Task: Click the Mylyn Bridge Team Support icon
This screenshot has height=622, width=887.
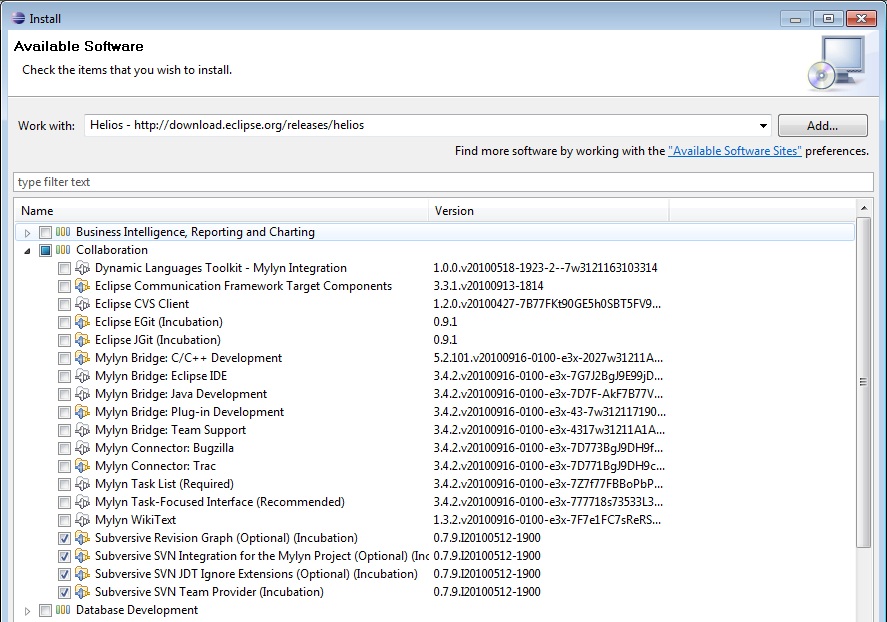Action: [x=82, y=430]
